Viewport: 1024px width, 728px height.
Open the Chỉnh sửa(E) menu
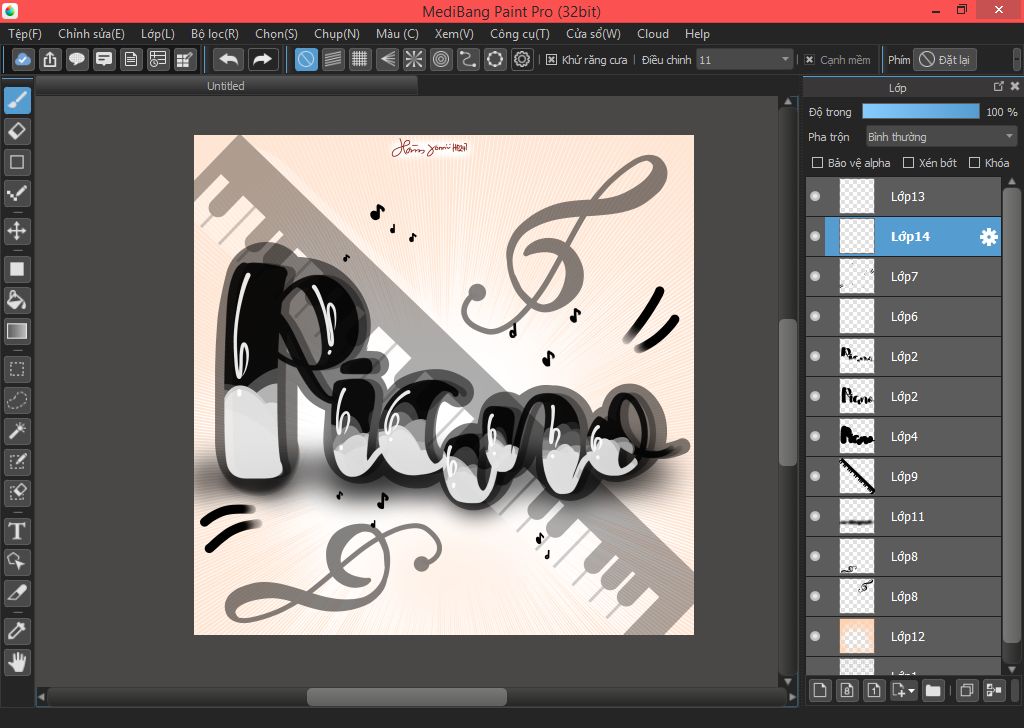pyautogui.click(x=91, y=34)
